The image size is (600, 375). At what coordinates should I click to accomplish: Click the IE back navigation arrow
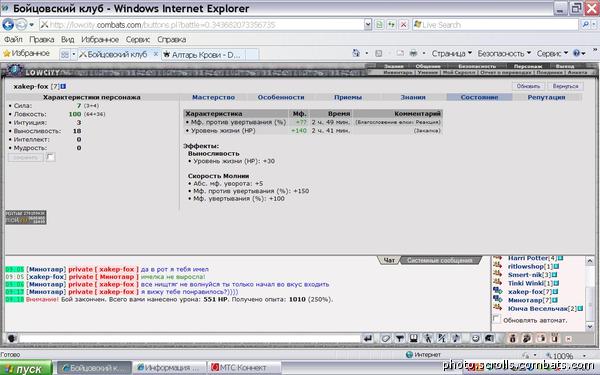(8, 25)
